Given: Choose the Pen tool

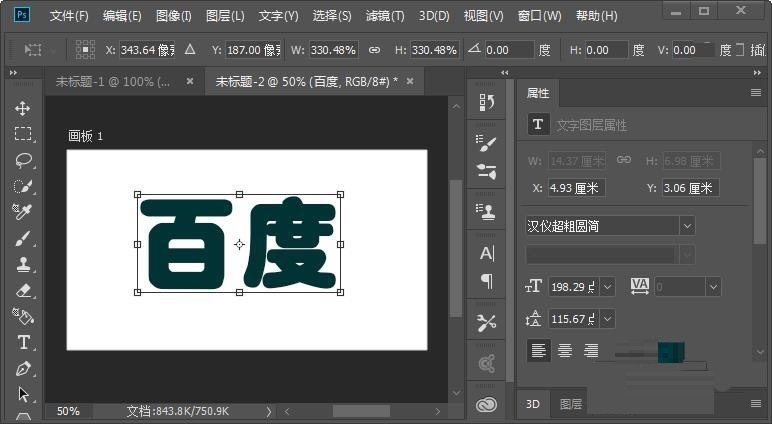Looking at the screenshot, I should coord(22,368).
